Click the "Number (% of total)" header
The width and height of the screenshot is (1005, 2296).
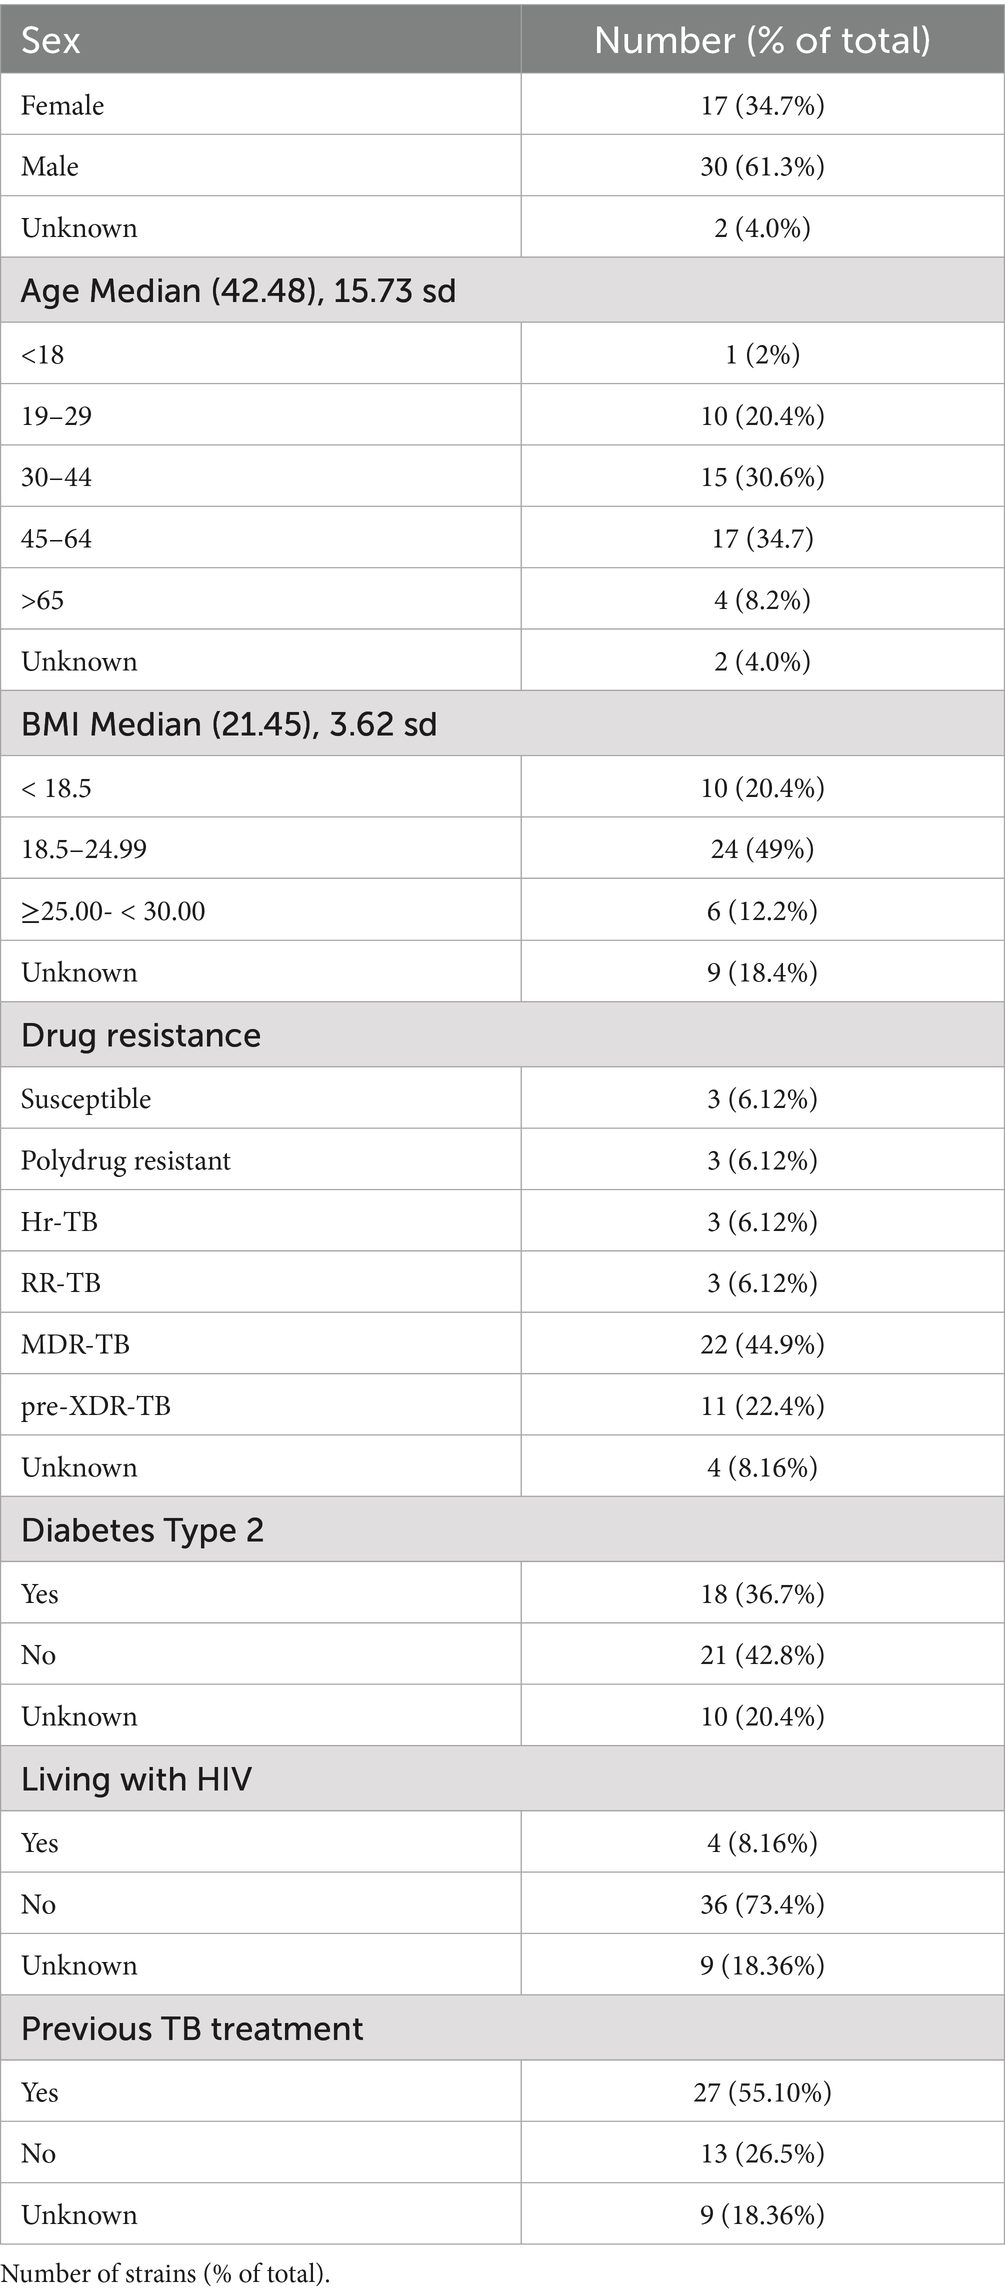(x=762, y=40)
